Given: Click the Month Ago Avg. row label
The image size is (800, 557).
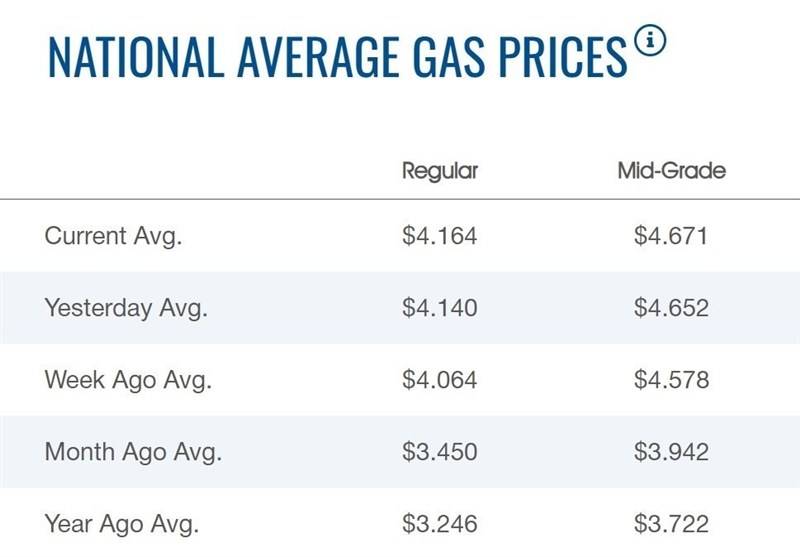Looking at the screenshot, I should 133,451.
